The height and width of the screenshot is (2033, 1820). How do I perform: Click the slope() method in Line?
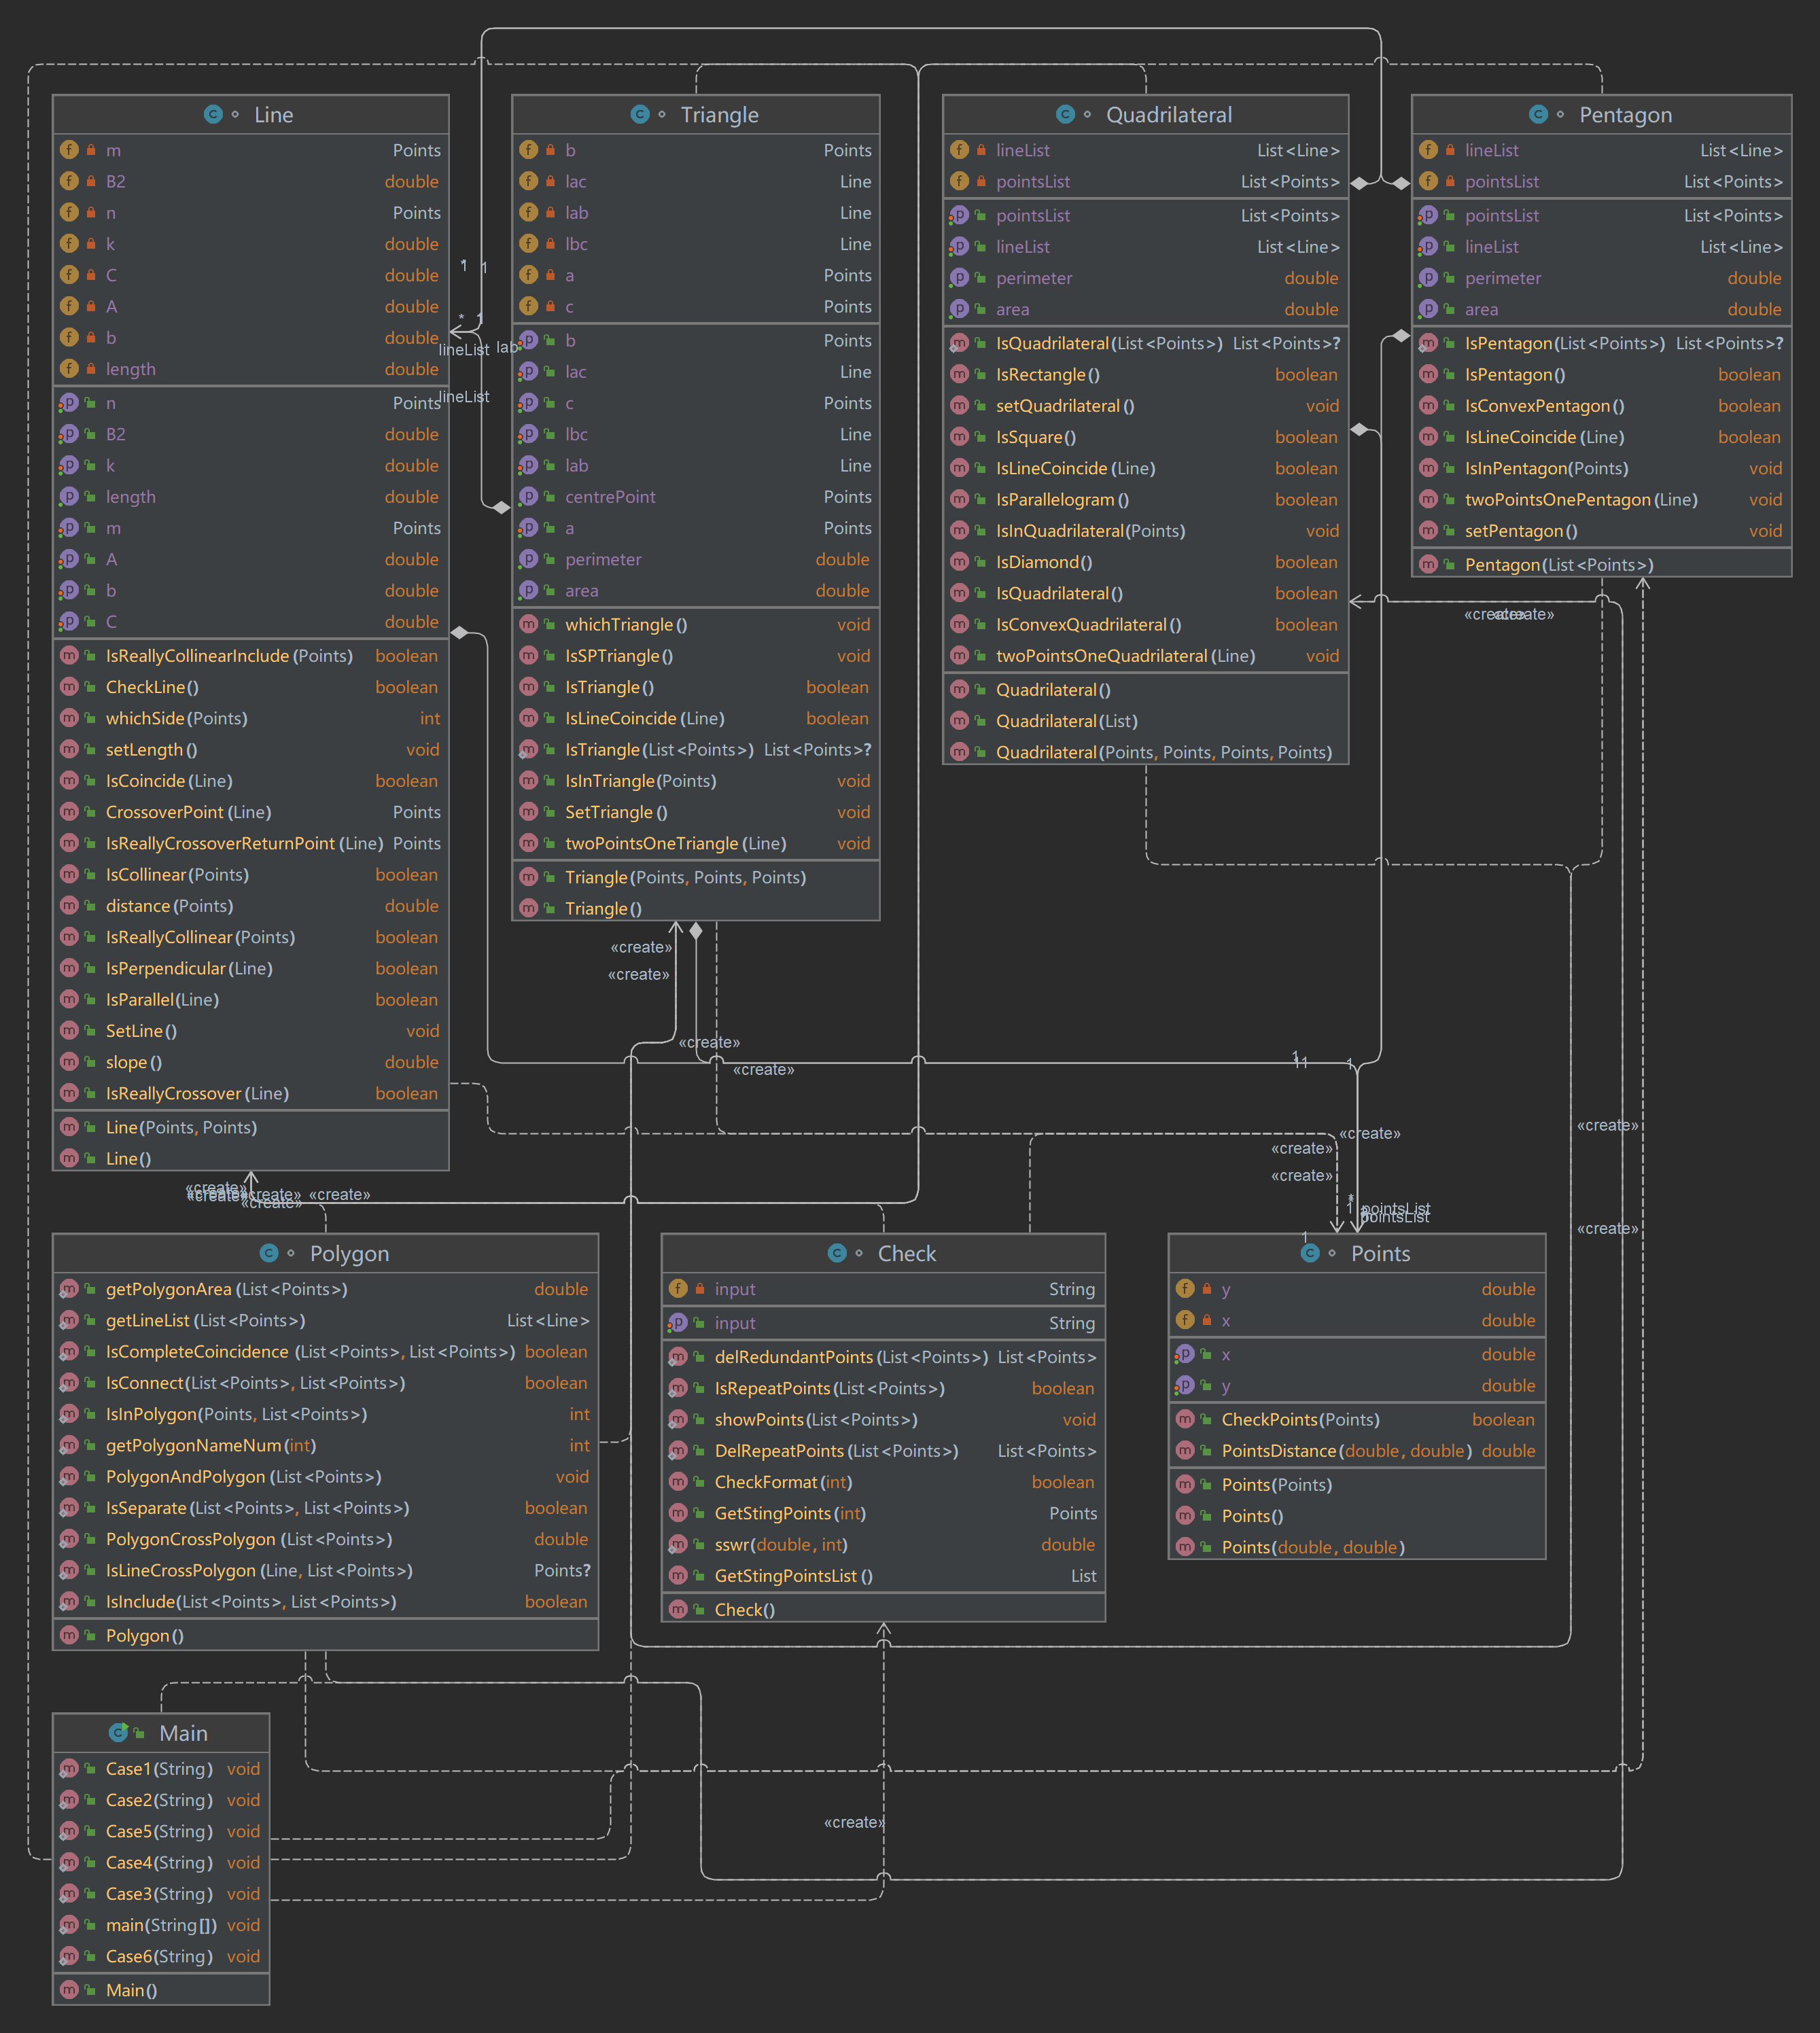point(250,1061)
